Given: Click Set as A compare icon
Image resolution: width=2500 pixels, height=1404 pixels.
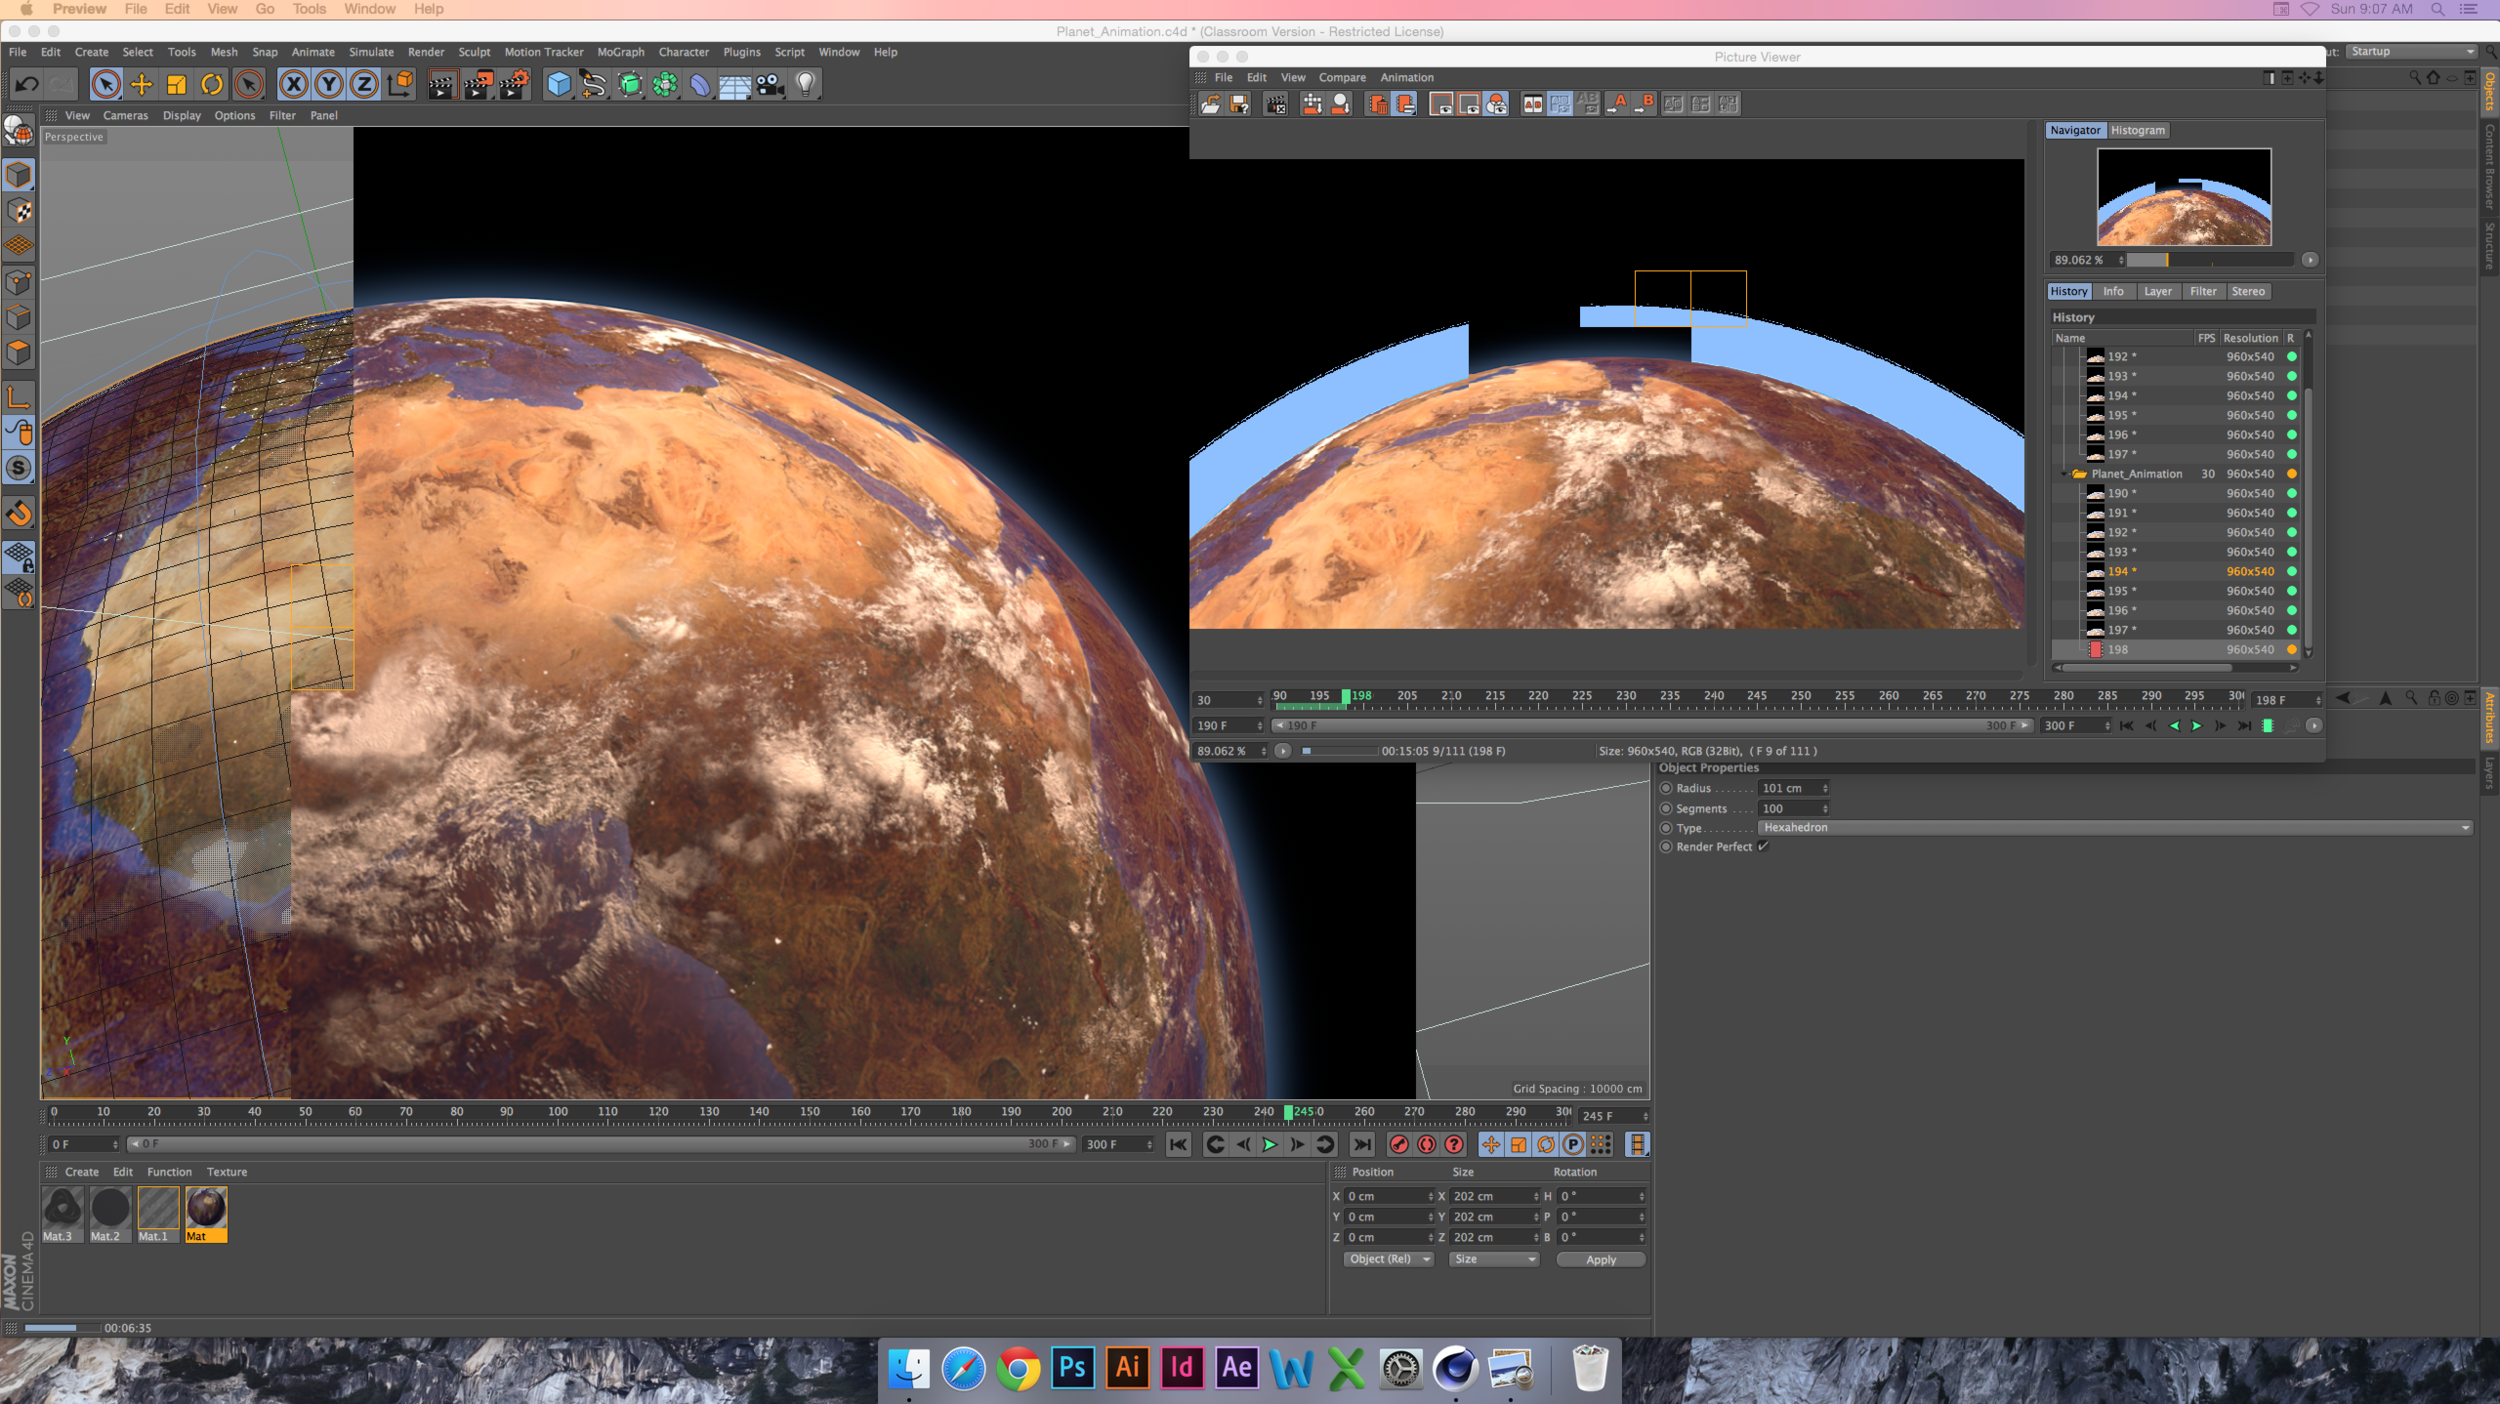Looking at the screenshot, I should 1617,104.
